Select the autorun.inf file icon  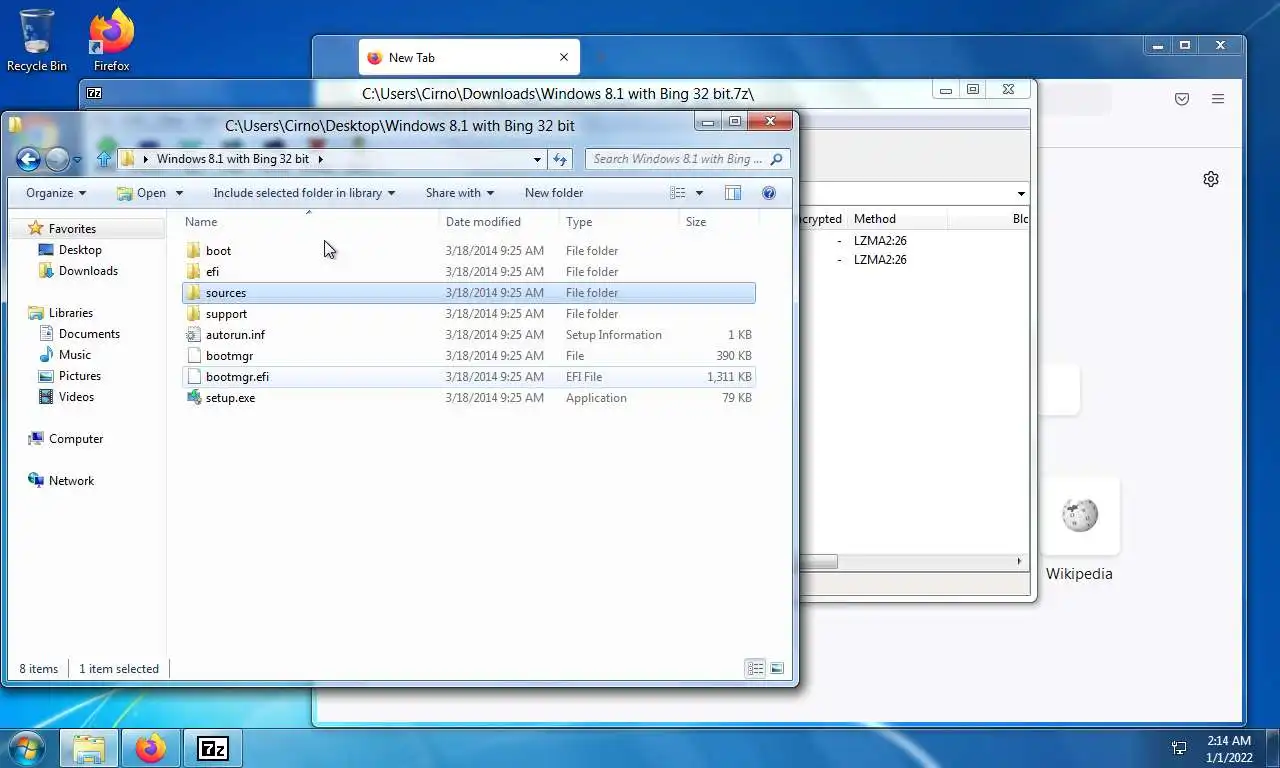[x=194, y=335]
